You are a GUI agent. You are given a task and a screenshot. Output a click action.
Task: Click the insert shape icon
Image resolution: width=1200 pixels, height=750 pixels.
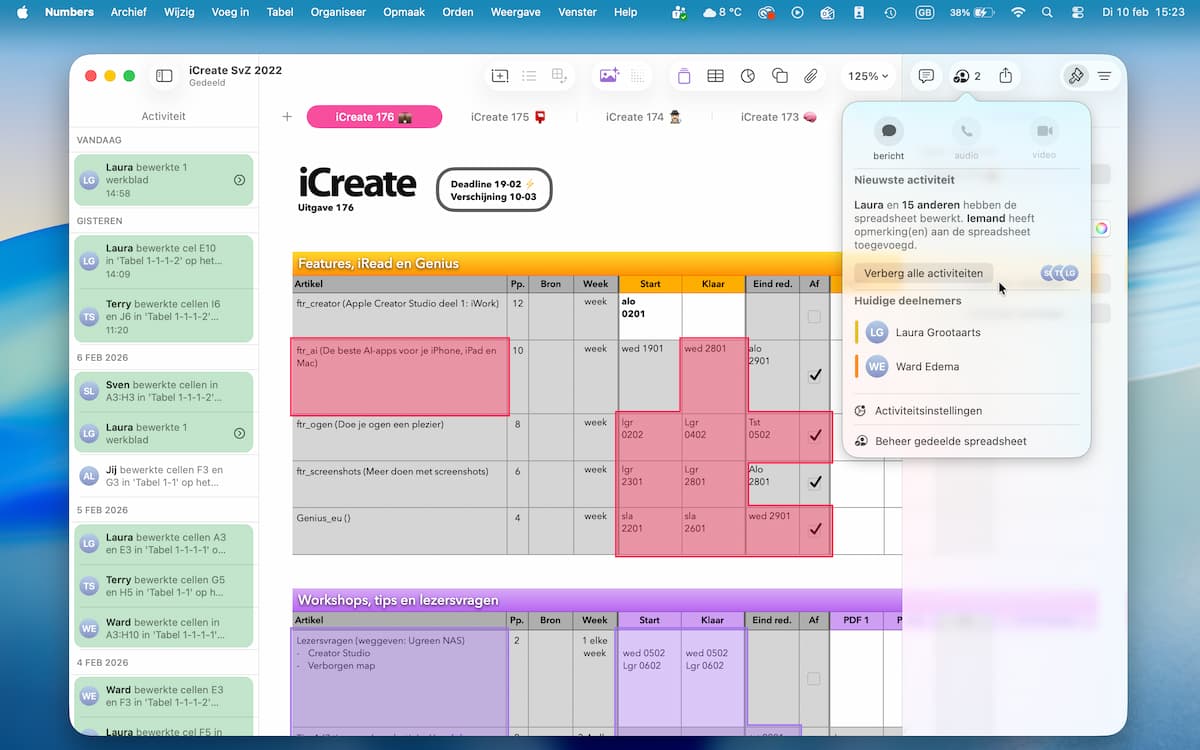pos(780,76)
